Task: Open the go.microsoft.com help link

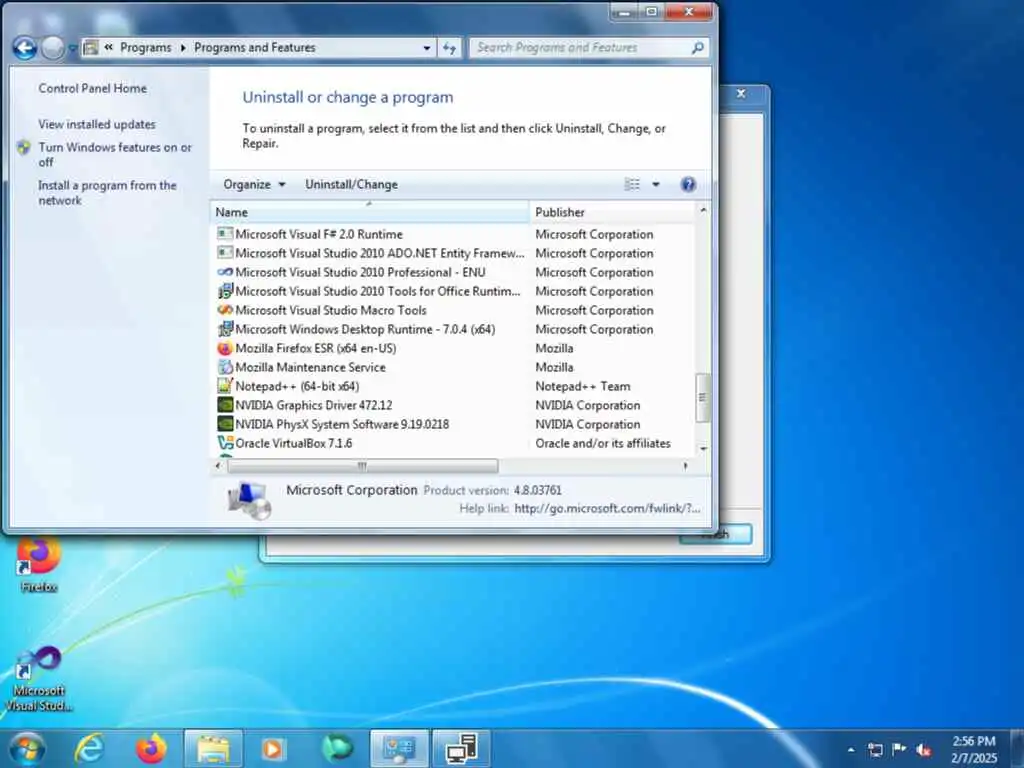Action: 607,508
